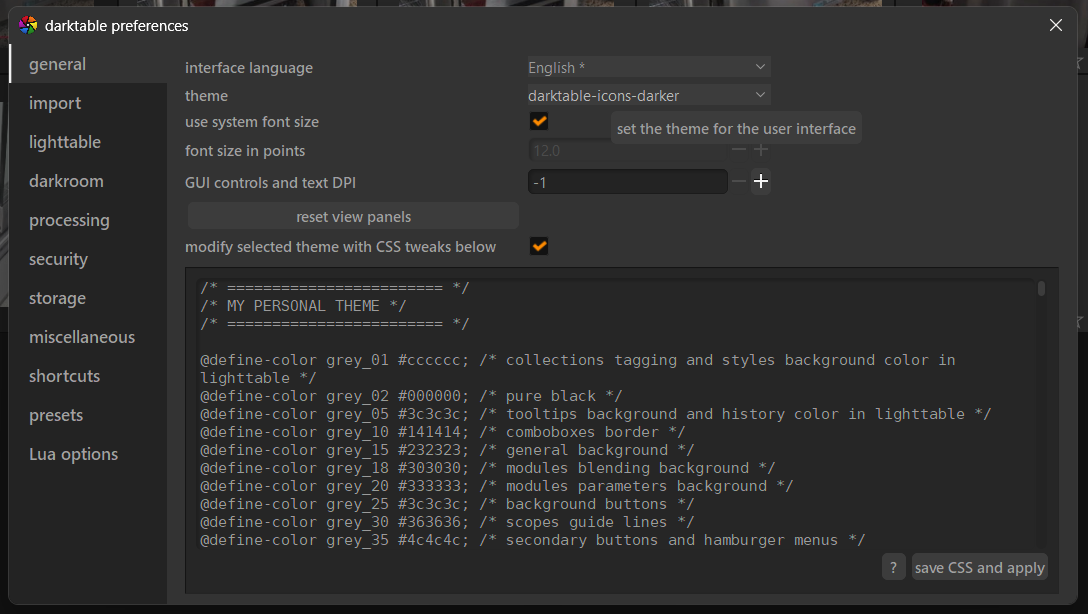Click the grey_30 scopes guide lines line

(447, 522)
